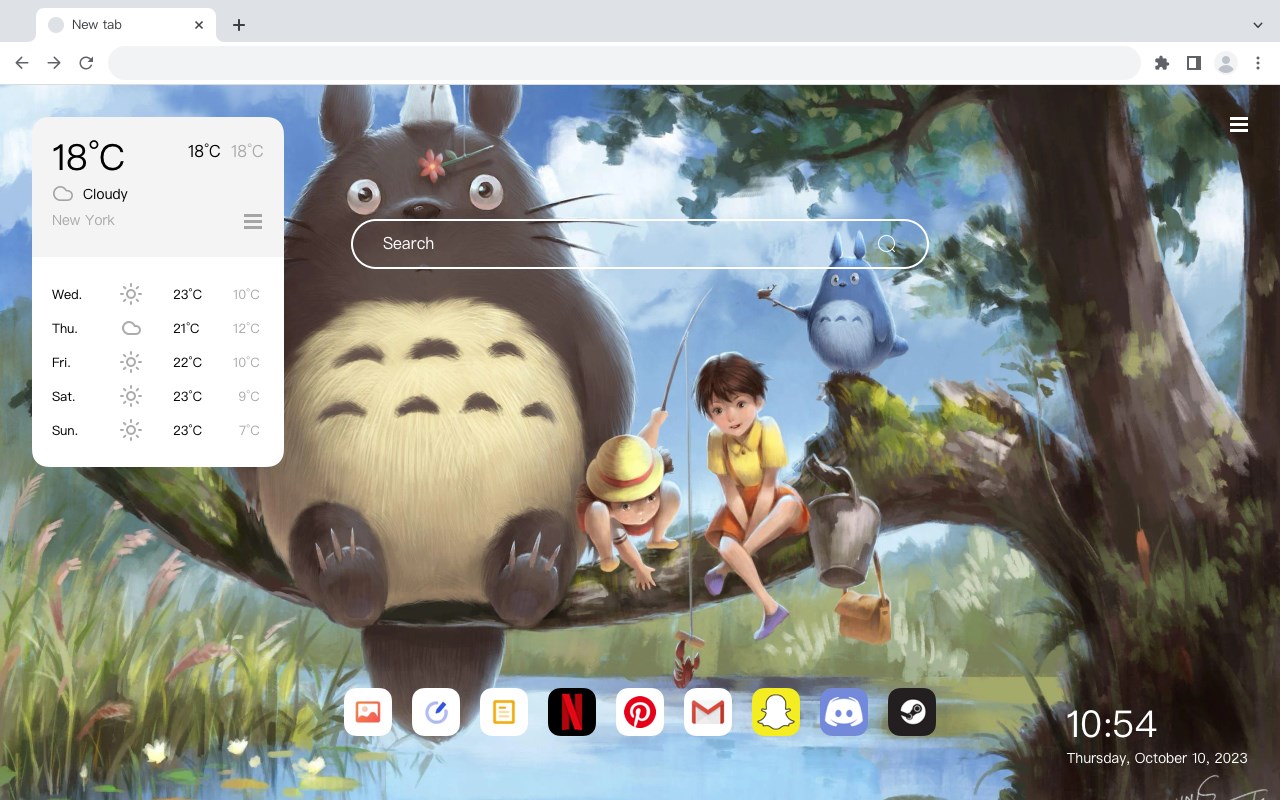Click Saturday's low temperature 9°C
The width and height of the screenshot is (1280, 800).
[249, 397]
